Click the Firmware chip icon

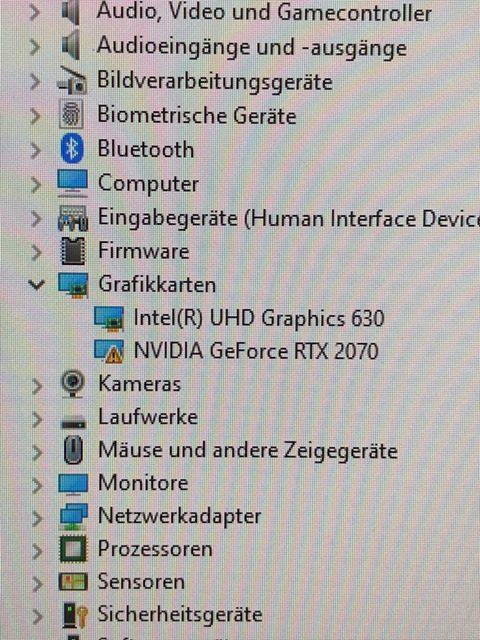(73, 251)
